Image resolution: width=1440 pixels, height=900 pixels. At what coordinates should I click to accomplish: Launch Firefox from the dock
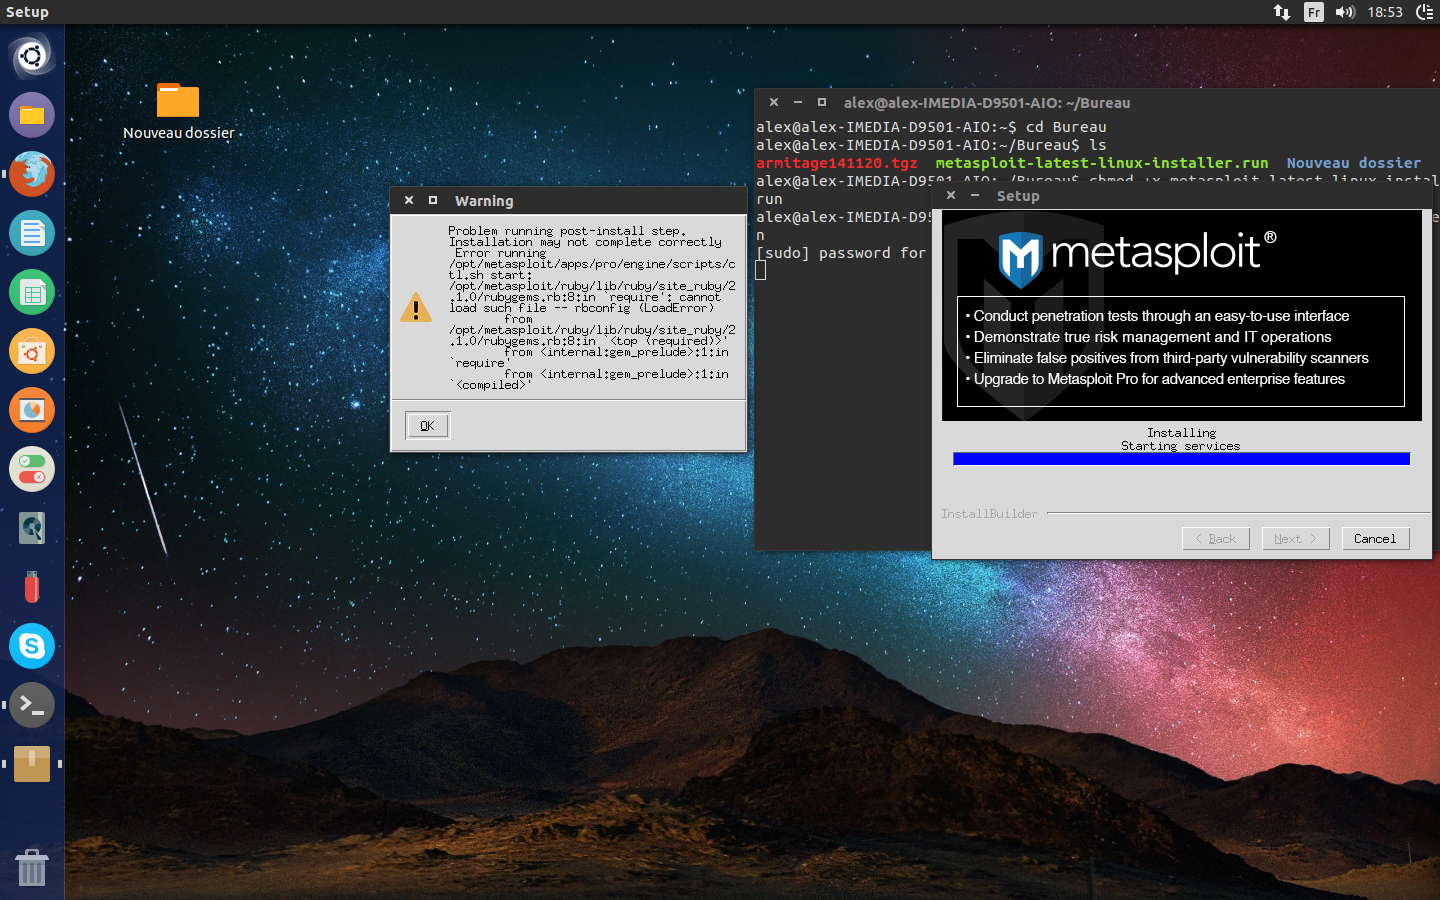click(x=32, y=174)
